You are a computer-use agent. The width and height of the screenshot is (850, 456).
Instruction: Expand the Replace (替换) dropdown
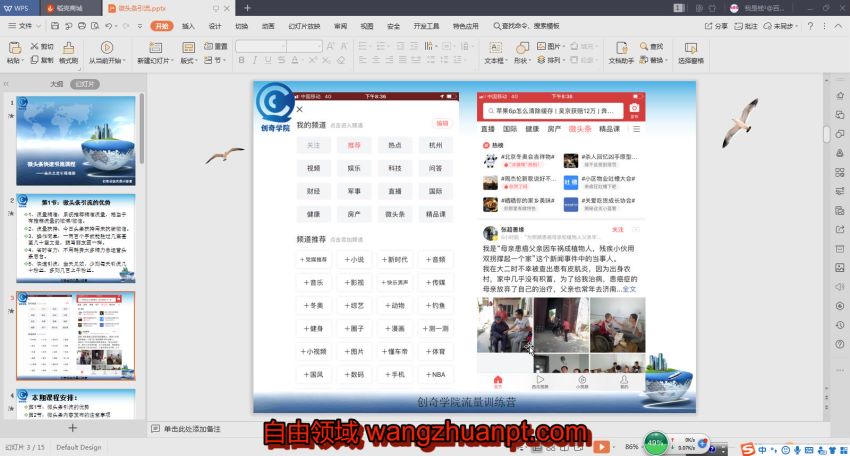[666, 60]
